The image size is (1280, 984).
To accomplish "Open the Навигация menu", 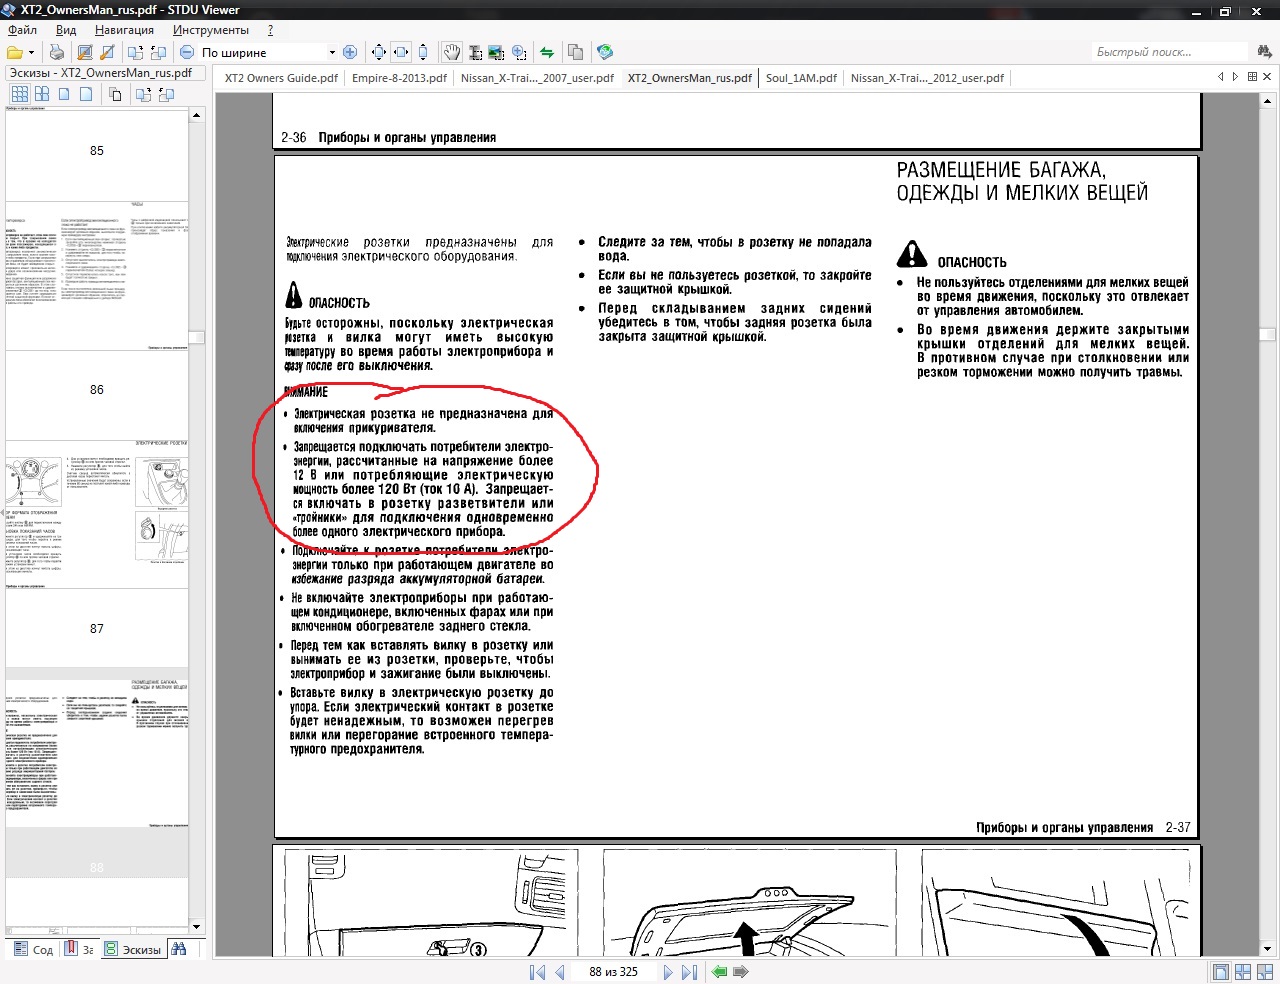I will pos(124,30).
